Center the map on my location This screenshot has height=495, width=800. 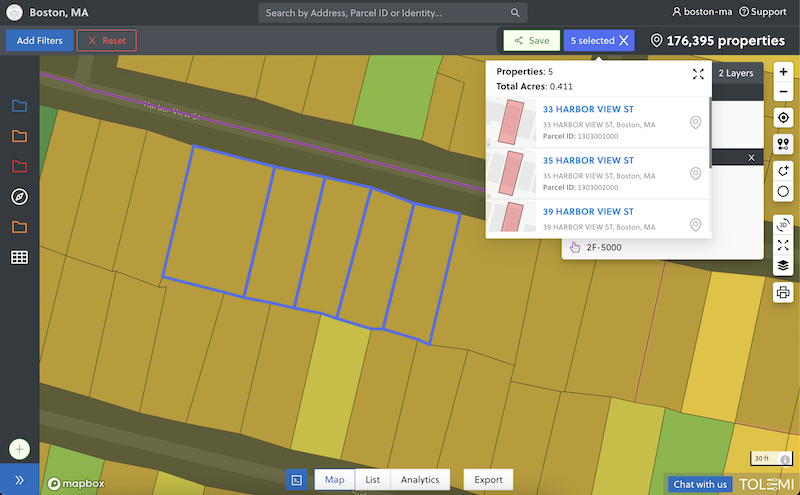pos(783,118)
